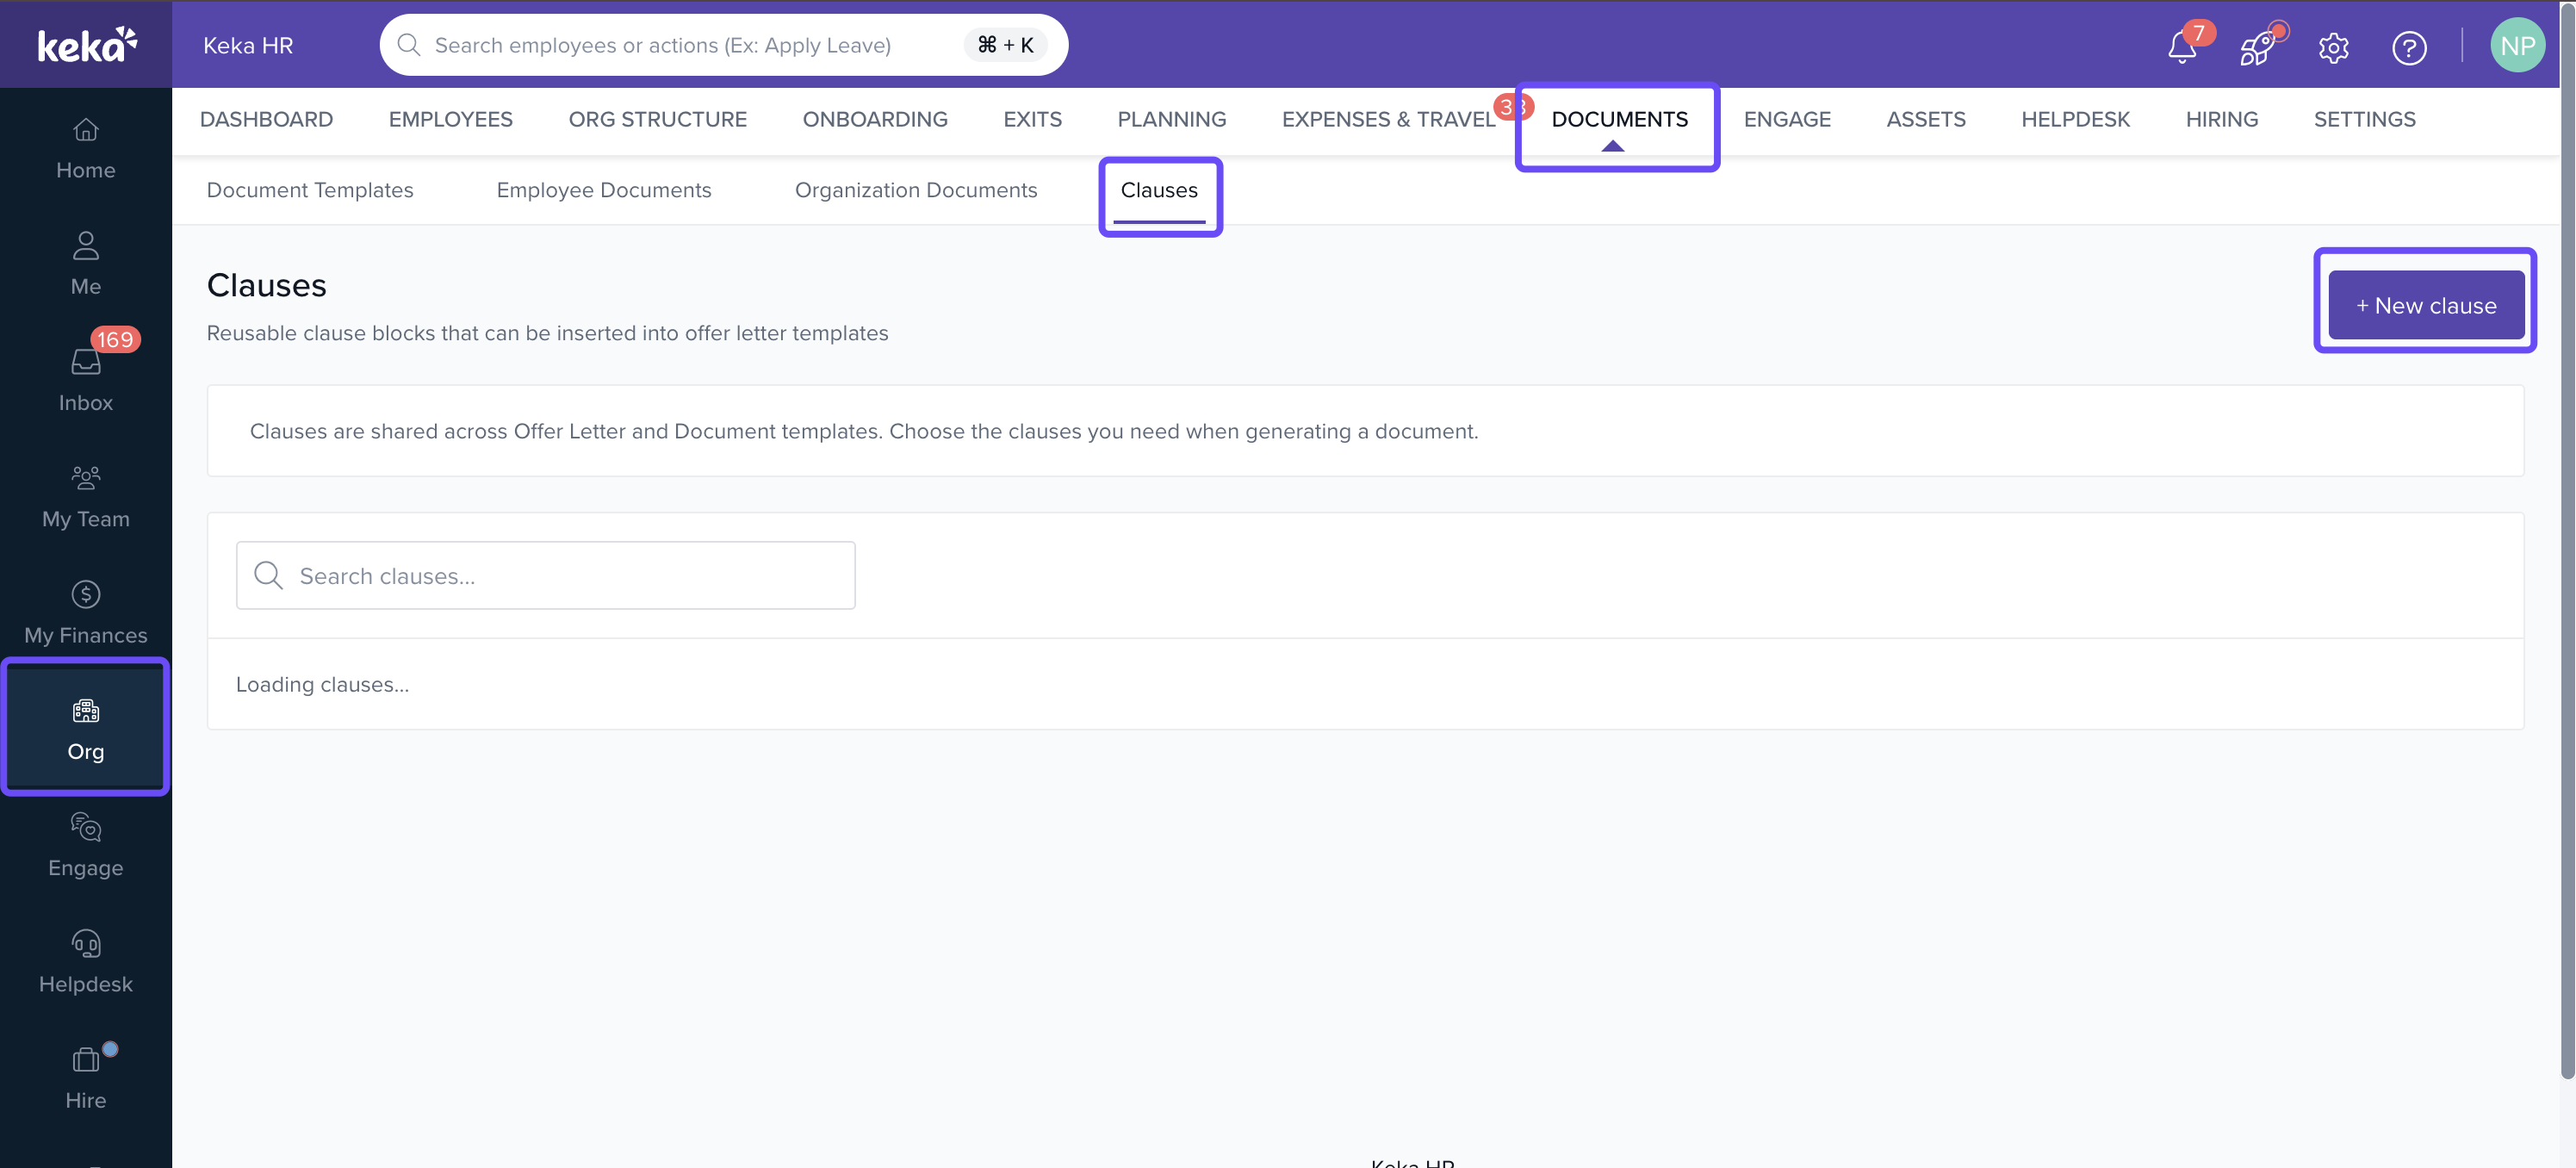Open the Hire section in sidebar
Viewport: 2576px width, 1168px height.
(86, 1079)
